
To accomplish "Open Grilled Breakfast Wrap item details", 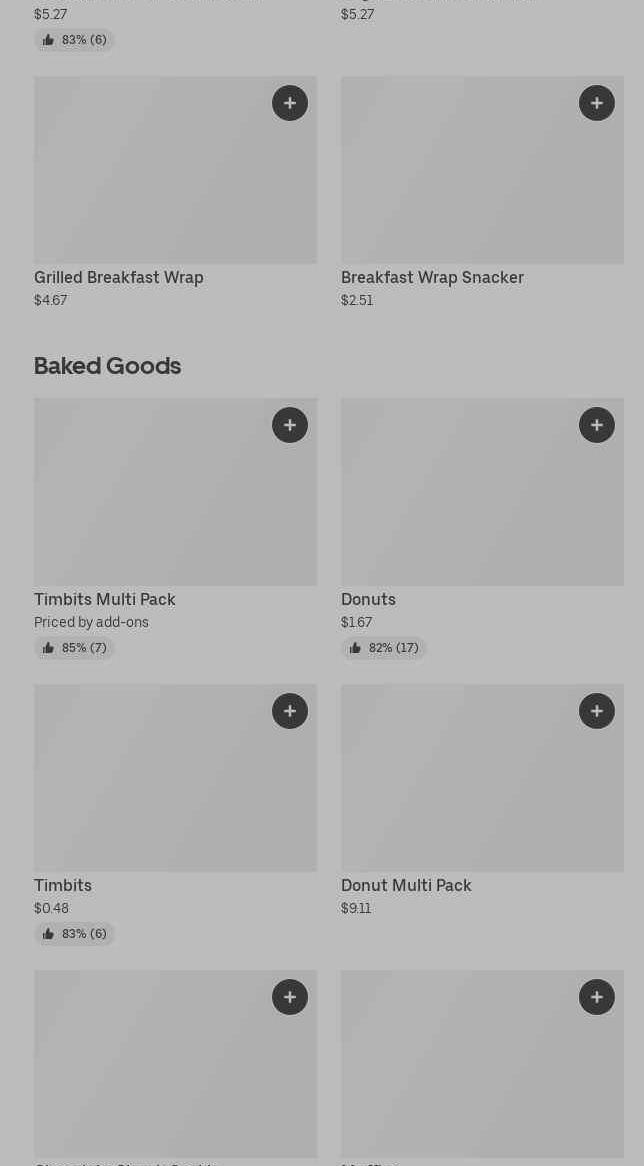I will pyautogui.click(x=119, y=278).
